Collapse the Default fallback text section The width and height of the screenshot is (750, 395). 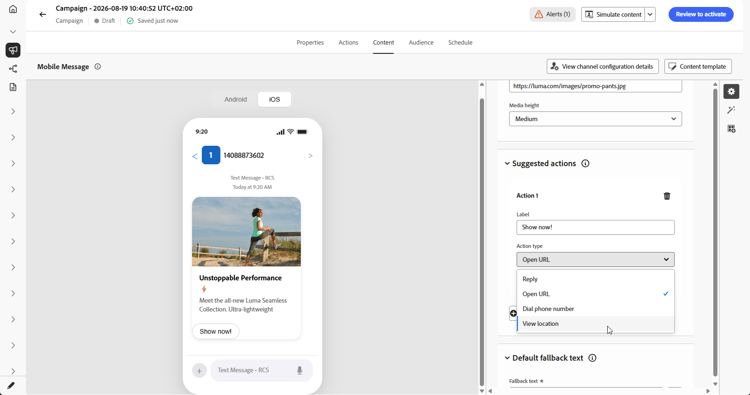[x=507, y=358]
